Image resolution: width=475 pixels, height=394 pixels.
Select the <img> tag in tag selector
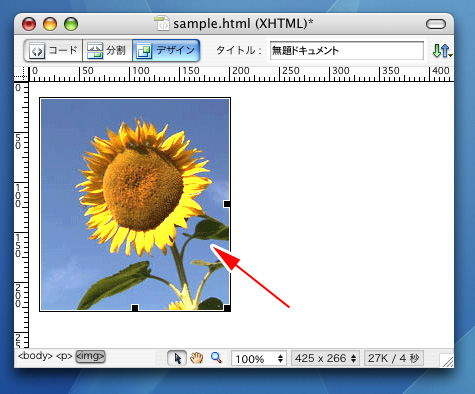90,356
